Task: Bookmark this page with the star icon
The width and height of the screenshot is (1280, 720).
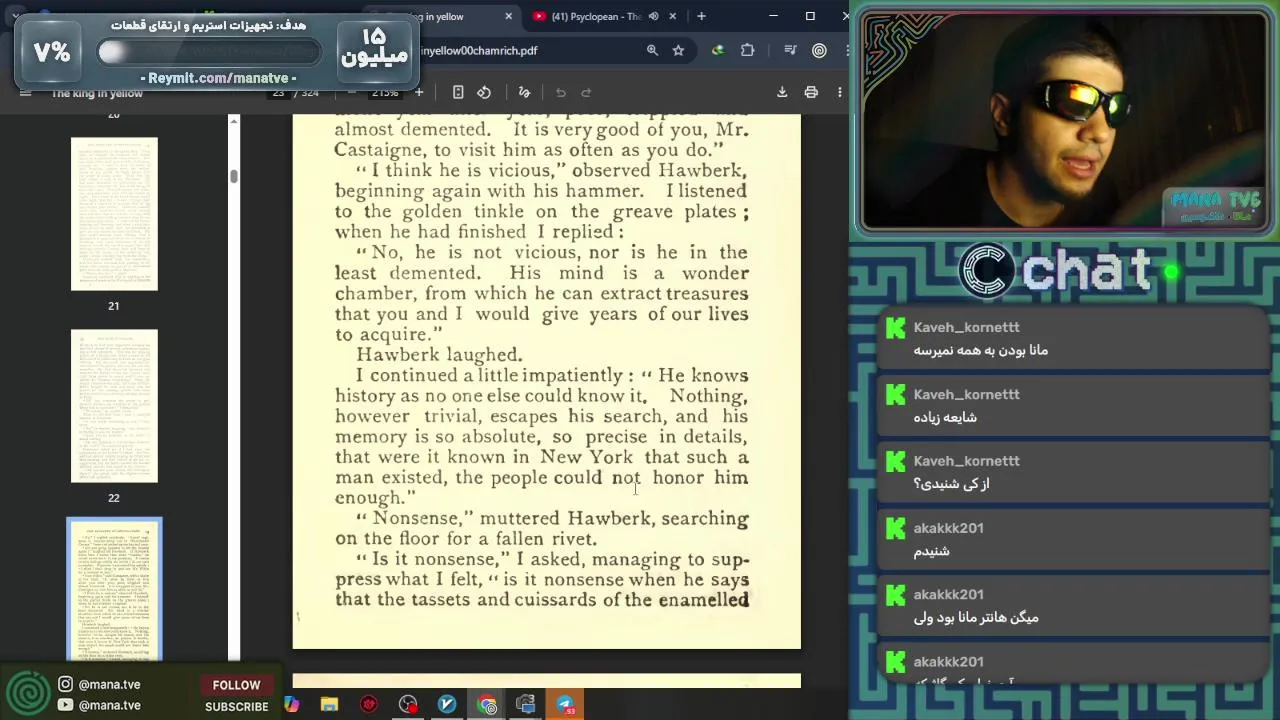Action: pyautogui.click(x=679, y=50)
